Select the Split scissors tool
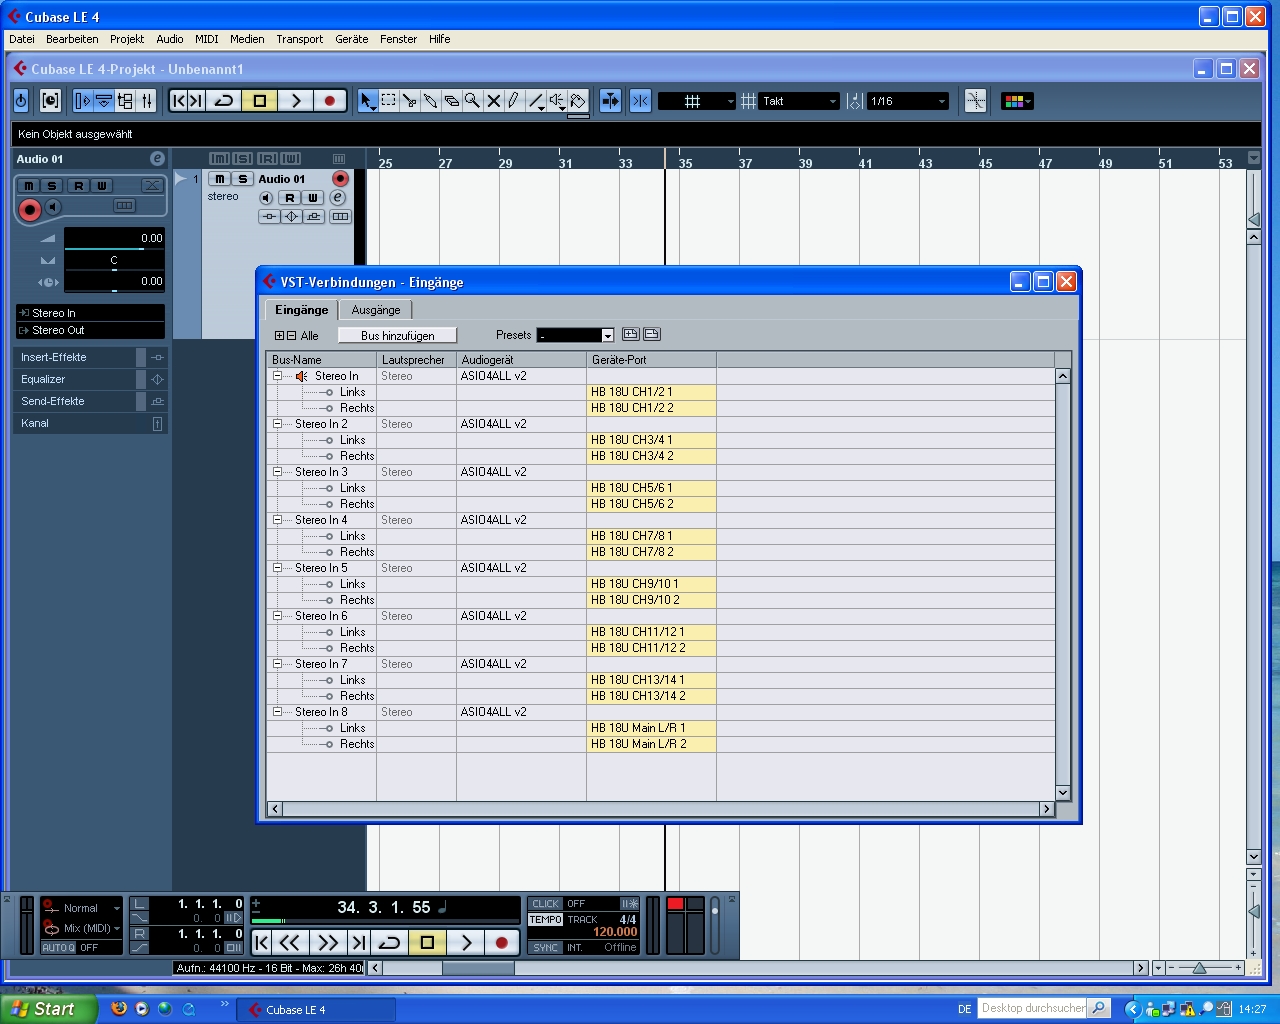 (x=410, y=101)
